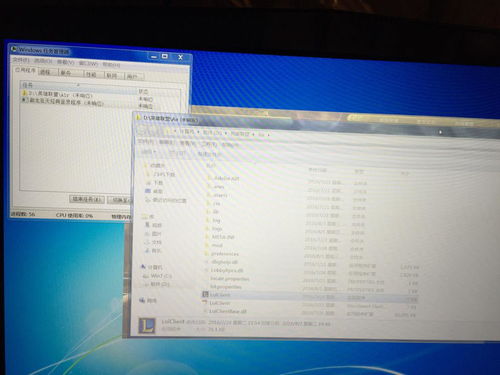Open Desktop (桌面) in favorites sidebar

pyautogui.click(x=154, y=191)
